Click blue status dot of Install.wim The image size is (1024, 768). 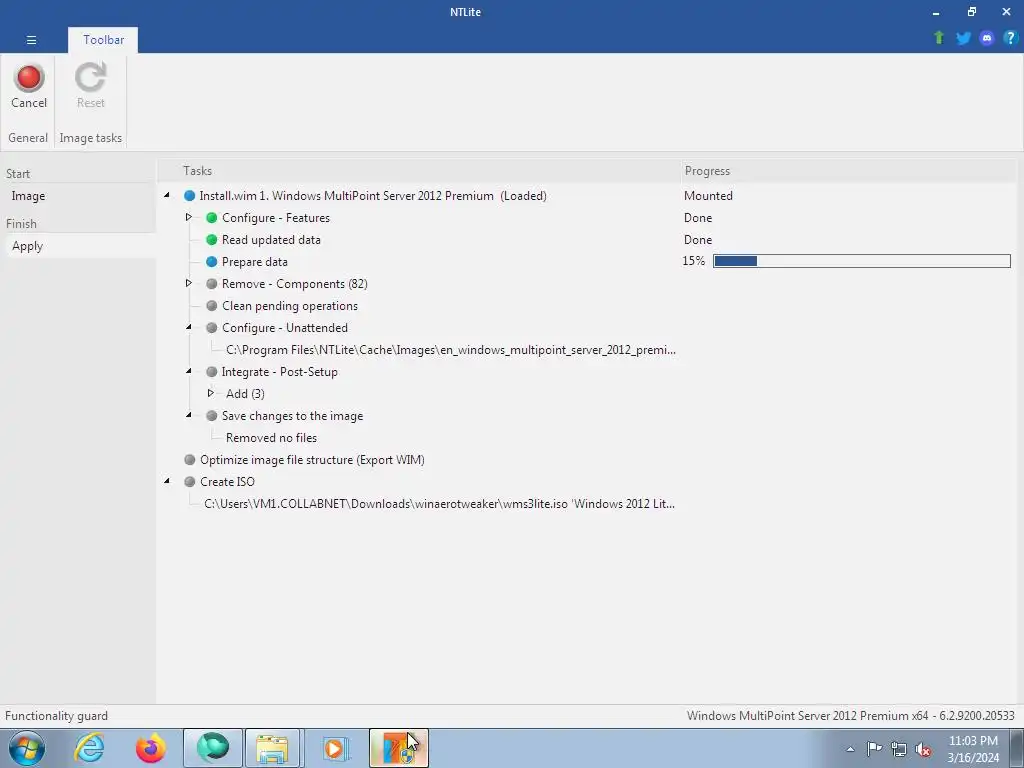pos(189,196)
